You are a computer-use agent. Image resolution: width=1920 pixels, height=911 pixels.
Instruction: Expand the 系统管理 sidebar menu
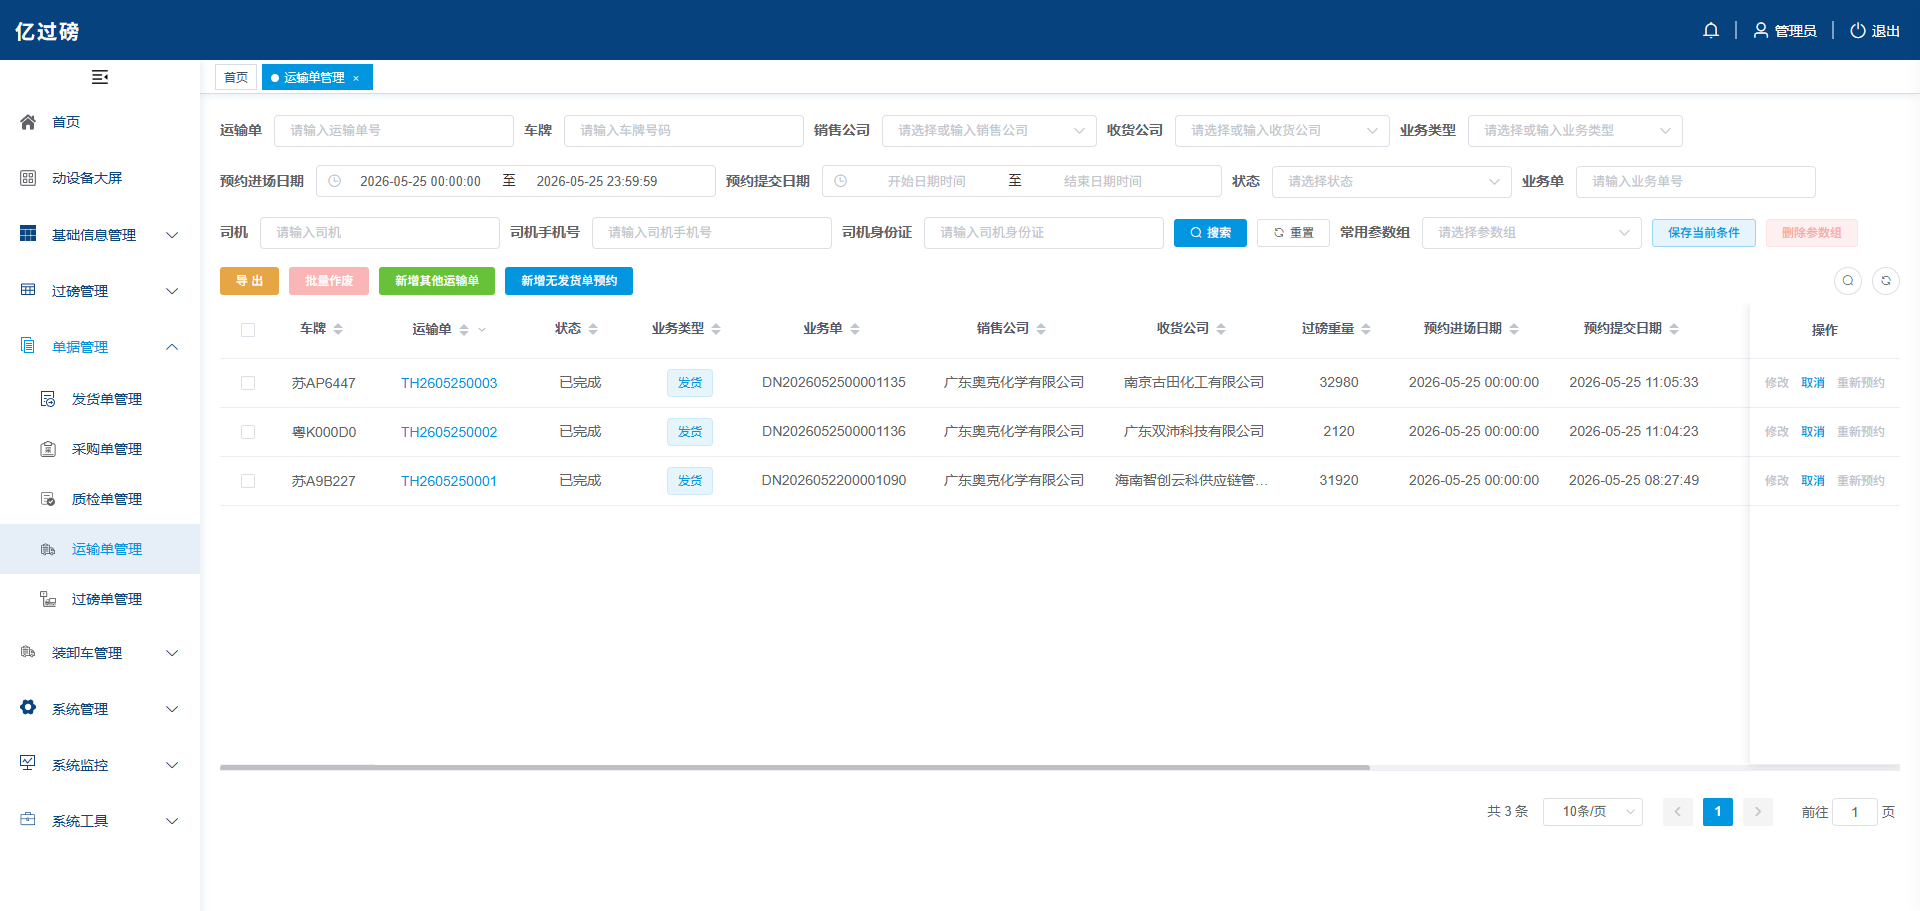tap(100, 709)
